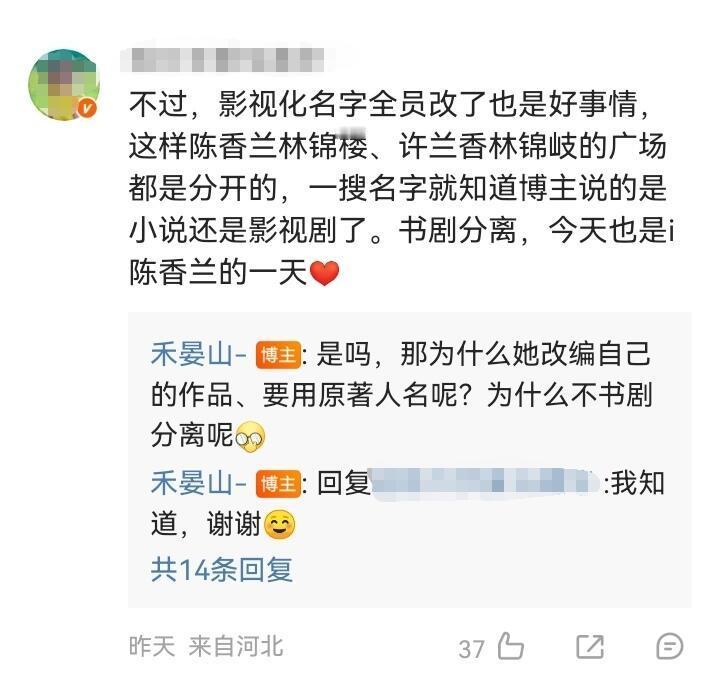
Task: Open the commenter's pixelated avatar
Action: coord(63,84)
